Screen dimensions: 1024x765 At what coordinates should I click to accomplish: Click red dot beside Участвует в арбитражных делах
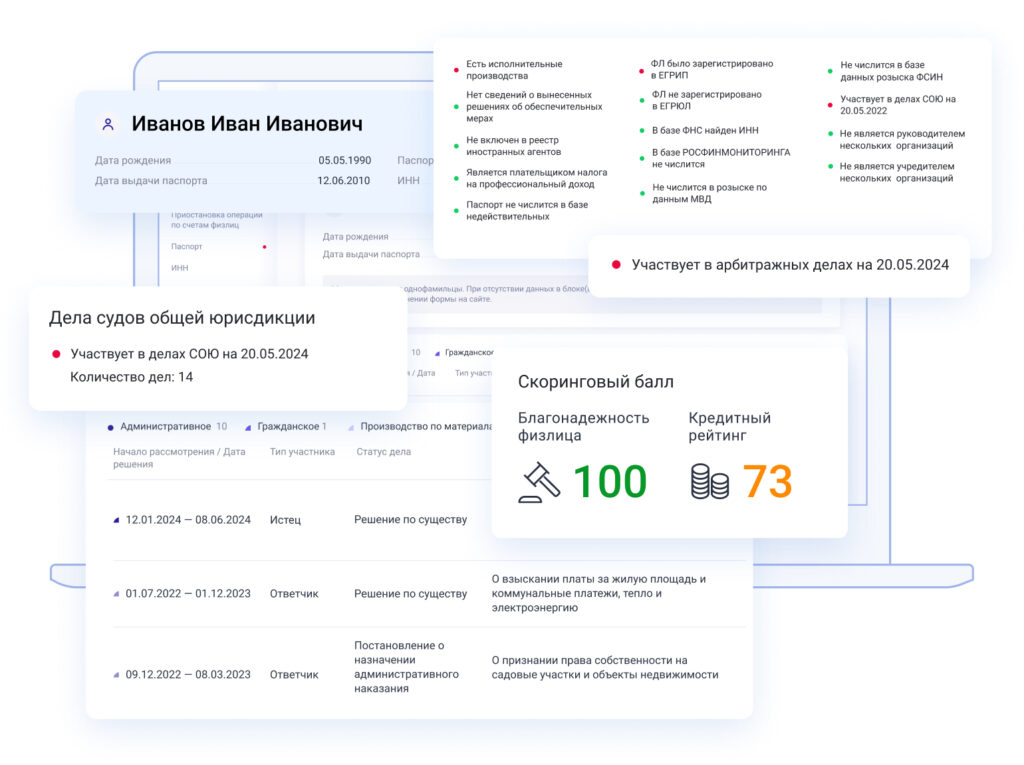[616, 265]
